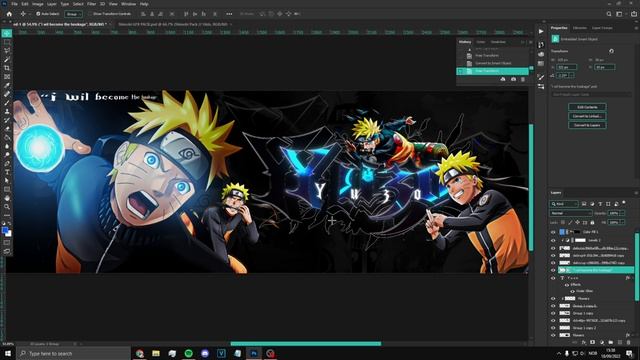Click the Convert to Linked button
Screen dimensions: 640x360
coord(587,116)
